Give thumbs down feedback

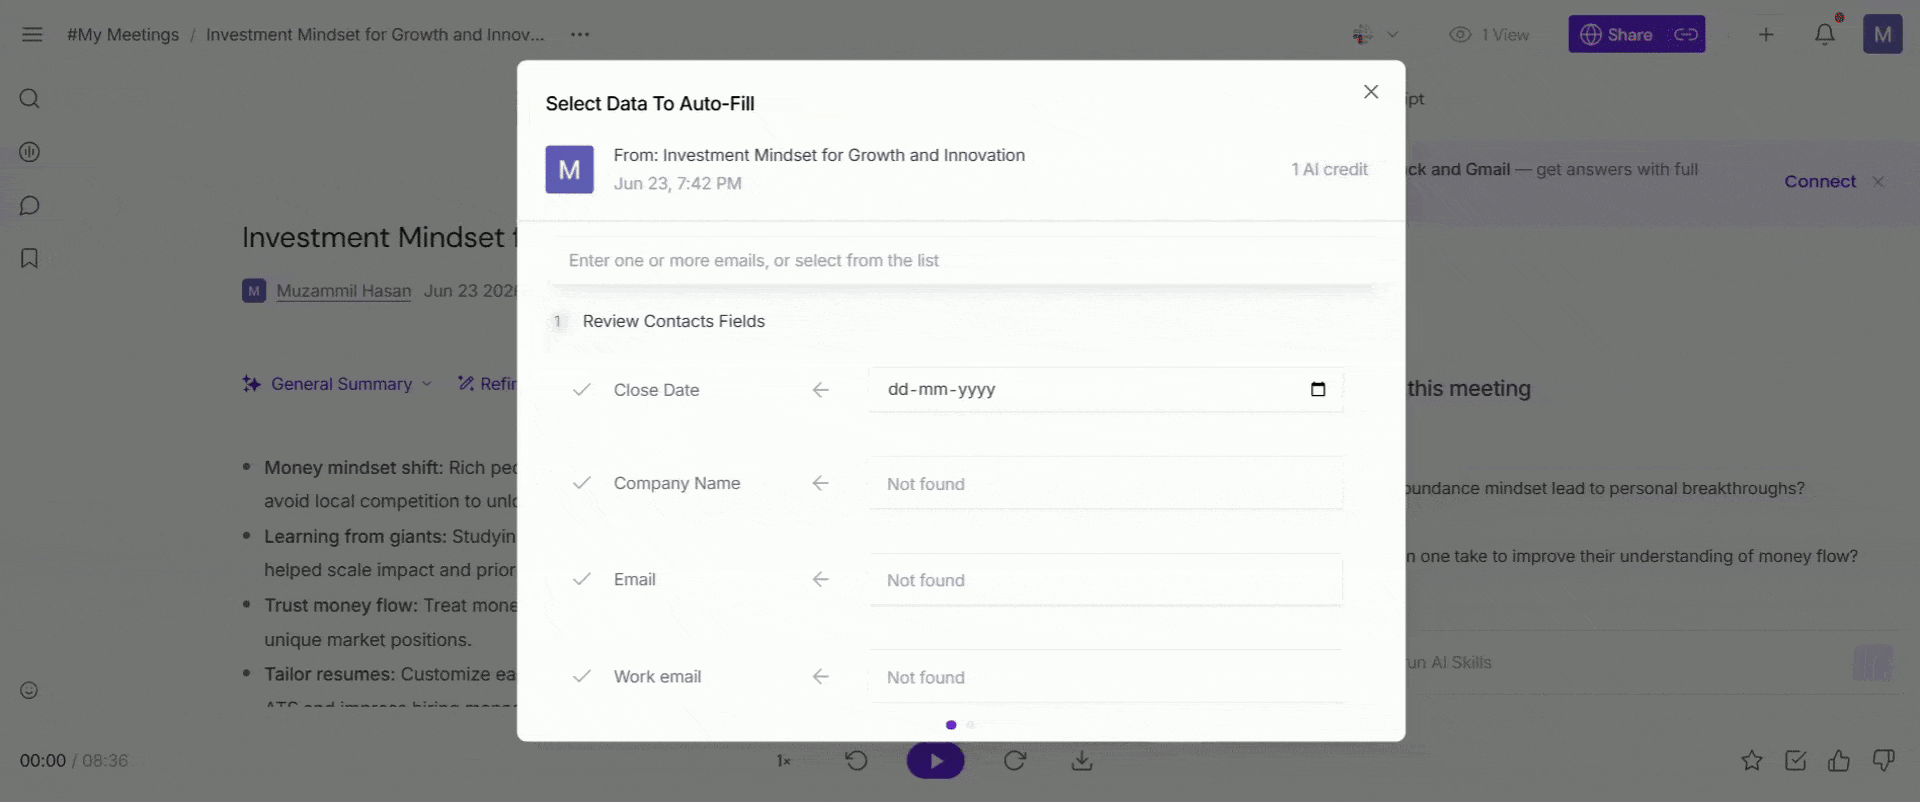pos(1883,761)
